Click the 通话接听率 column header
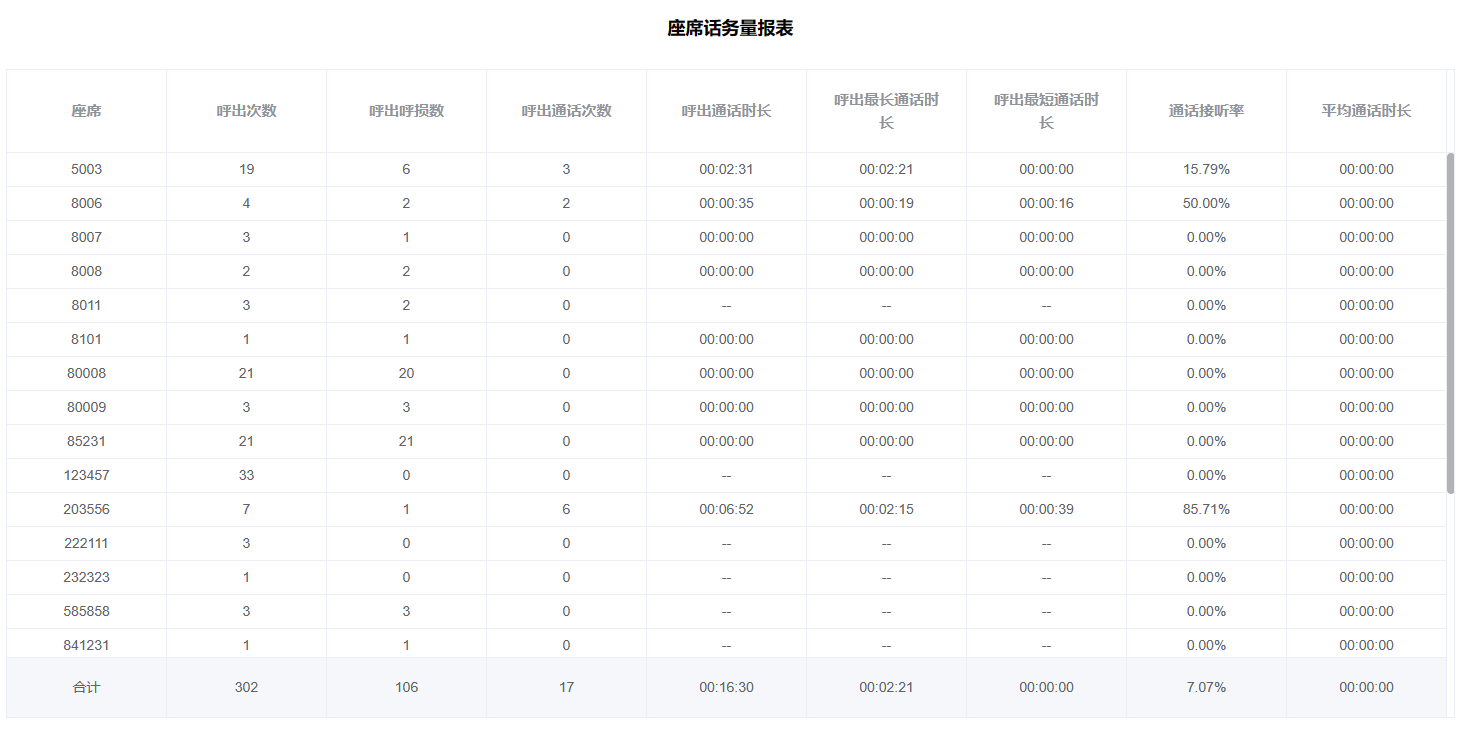This screenshot has height=743, width=1481. [1206, 111]
